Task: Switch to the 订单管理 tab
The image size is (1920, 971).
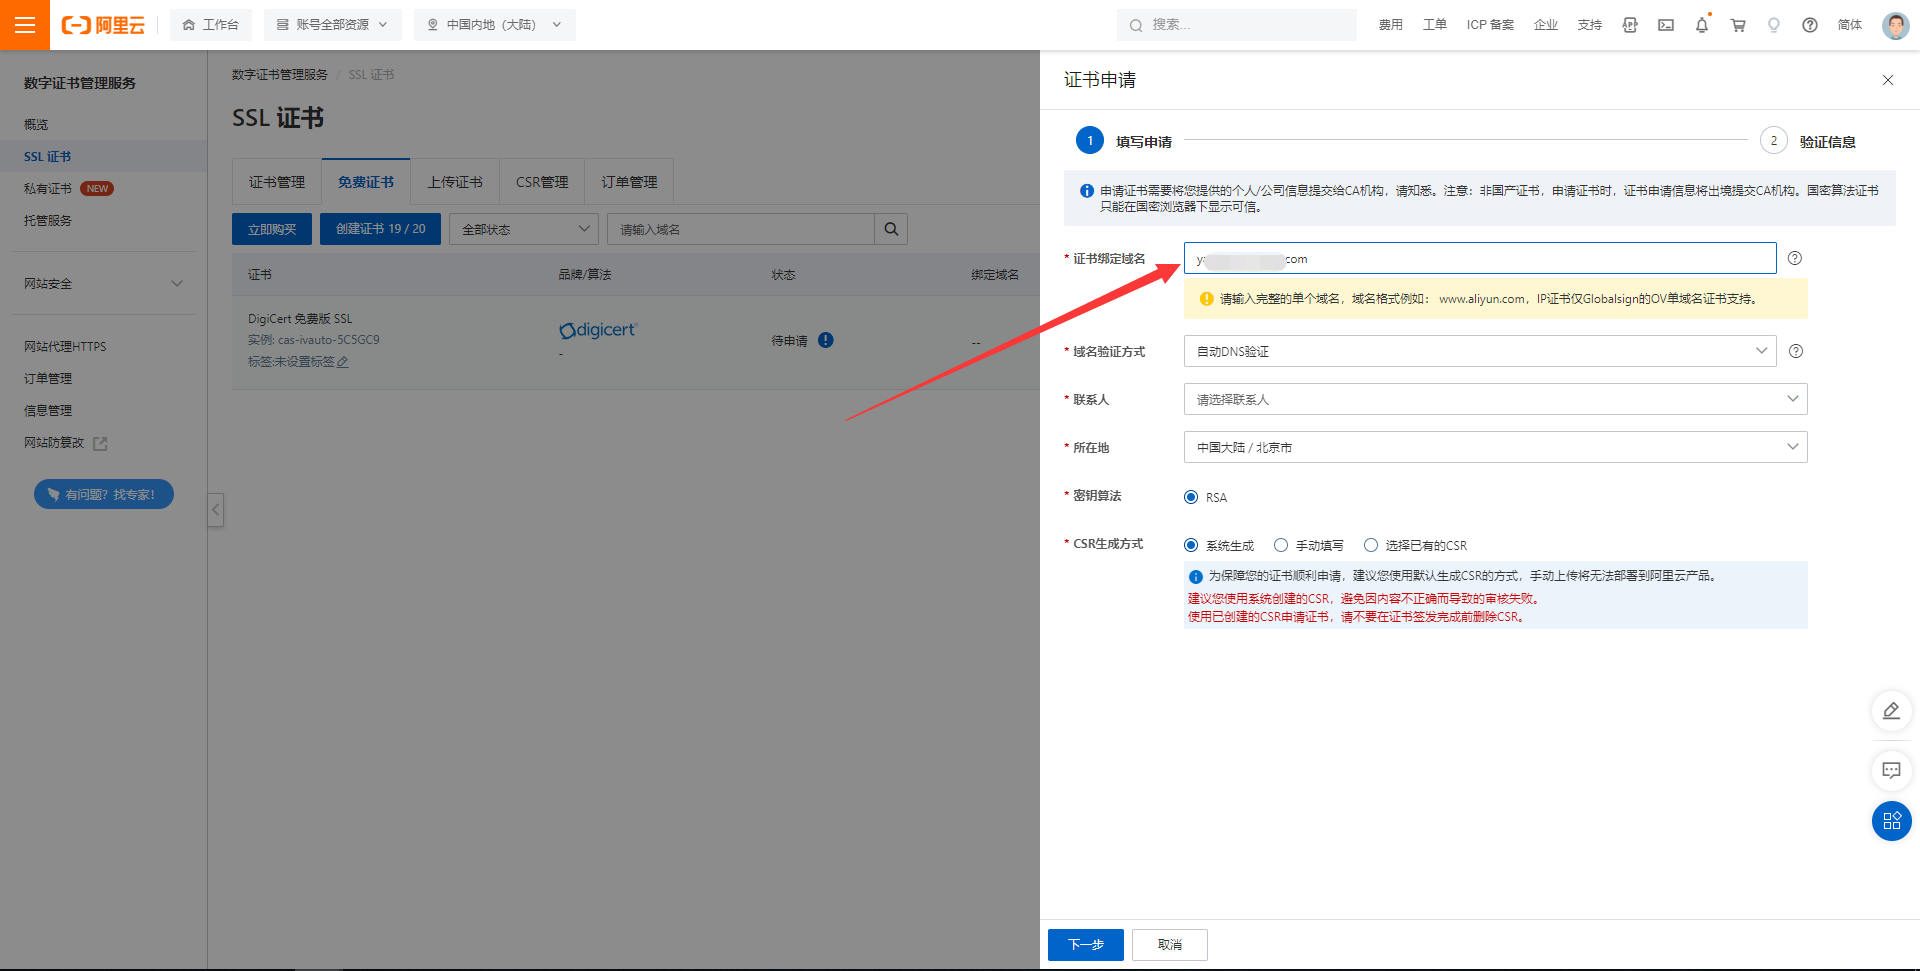Action: pos(629,182)
